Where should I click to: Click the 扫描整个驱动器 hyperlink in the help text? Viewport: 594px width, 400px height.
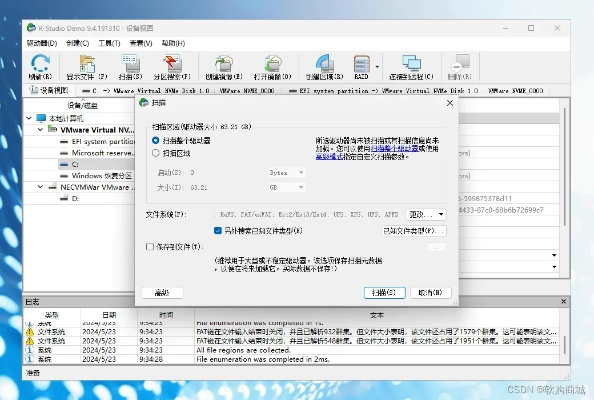[394, 148]
